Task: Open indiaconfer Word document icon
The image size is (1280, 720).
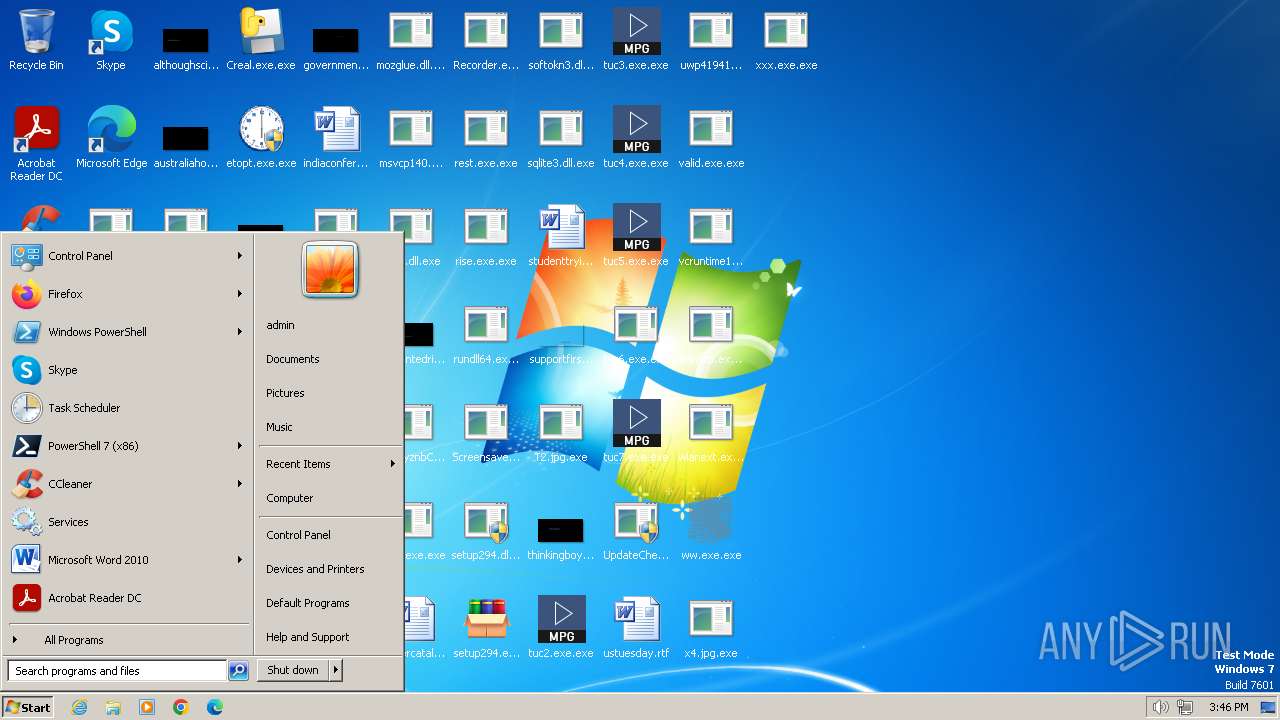Action: point(336,138)
